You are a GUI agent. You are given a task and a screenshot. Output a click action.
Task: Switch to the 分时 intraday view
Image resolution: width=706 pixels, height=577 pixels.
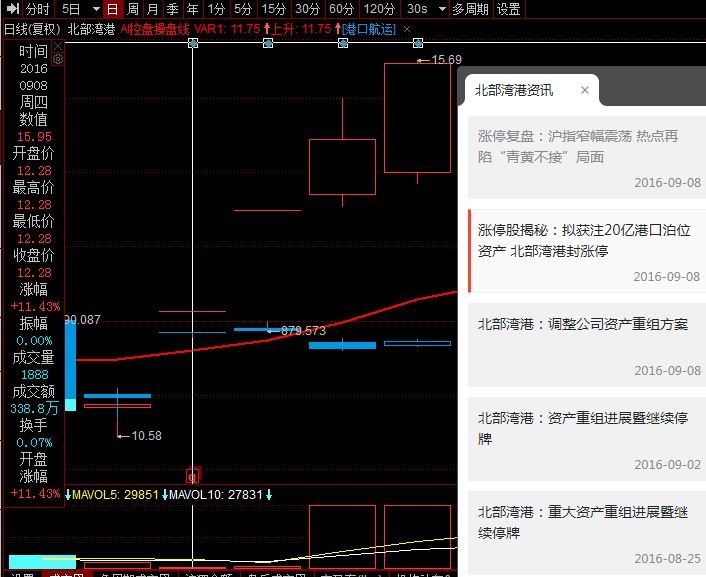coord(37,9)
